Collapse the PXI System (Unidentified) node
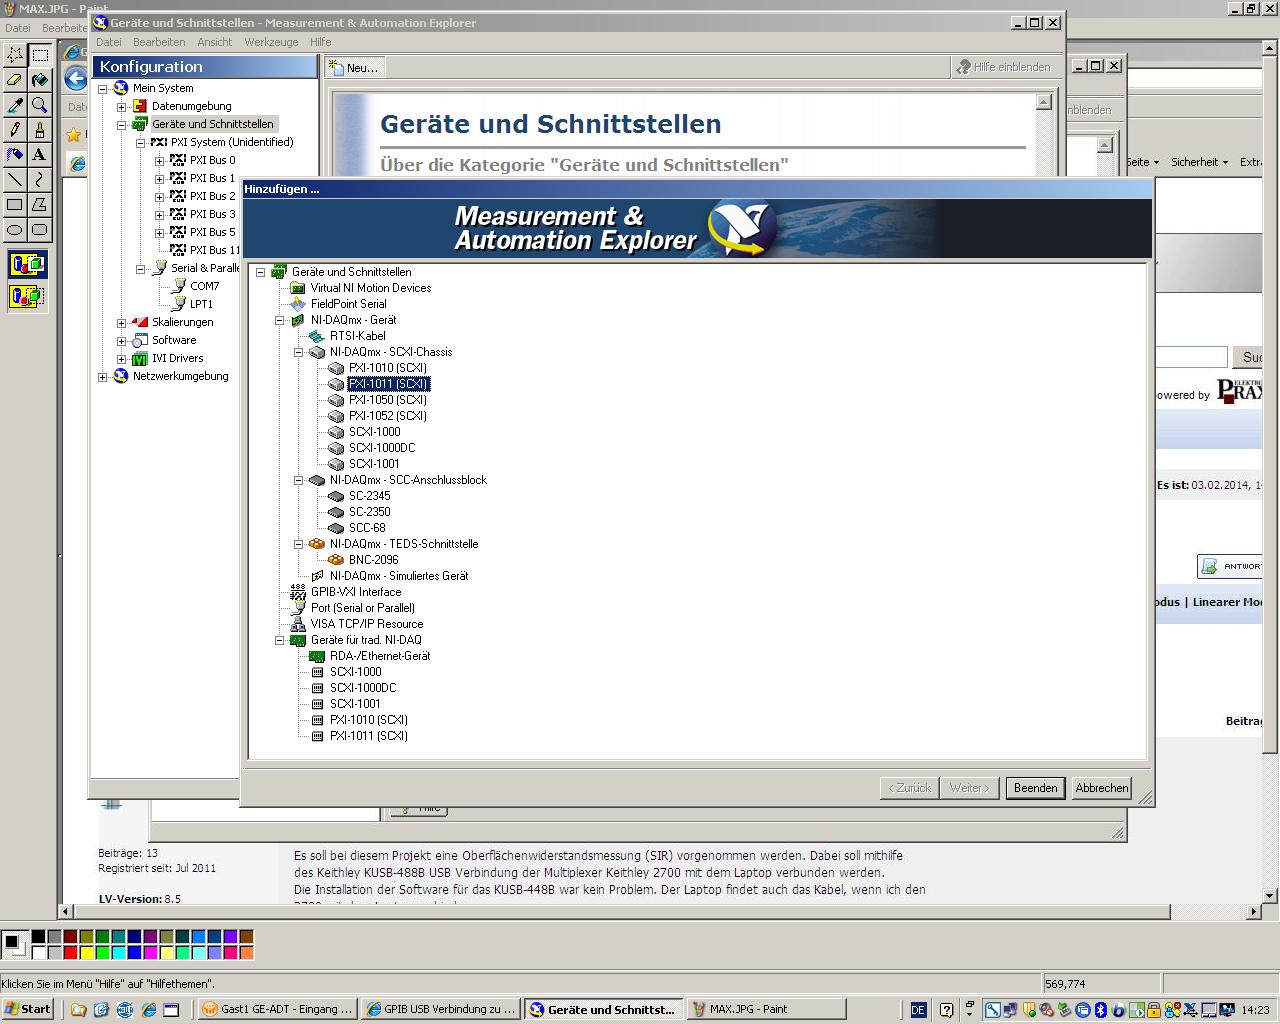Screen dimensions: 1280x1024 140,142
